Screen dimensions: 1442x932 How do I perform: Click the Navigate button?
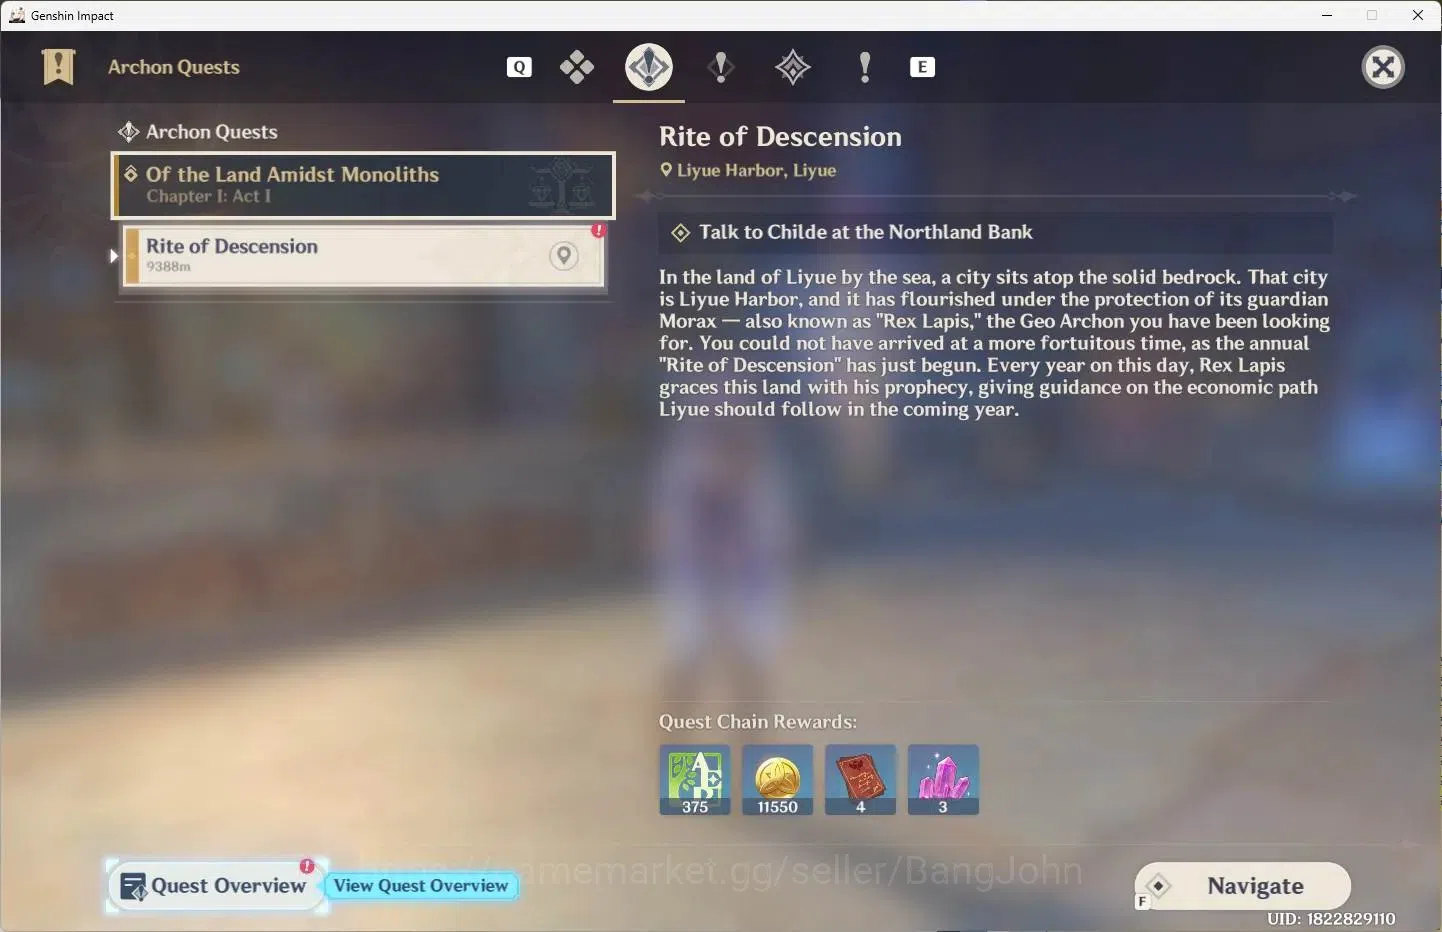point(1243,886)
